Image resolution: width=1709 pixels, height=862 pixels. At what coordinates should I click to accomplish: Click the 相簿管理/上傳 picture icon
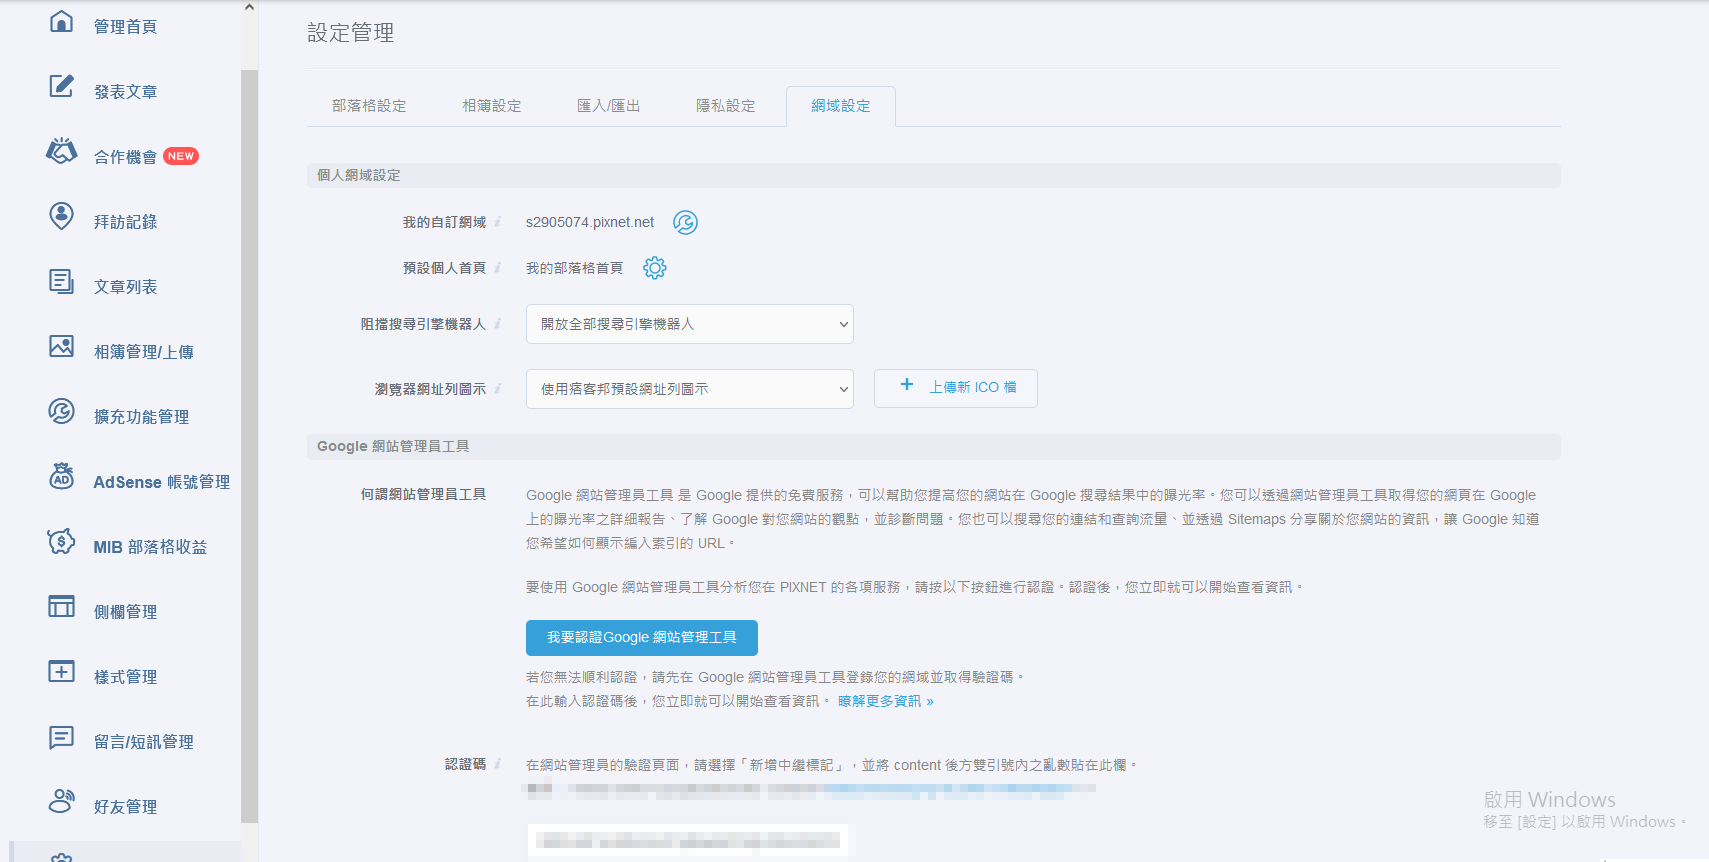tap(61, 346)
